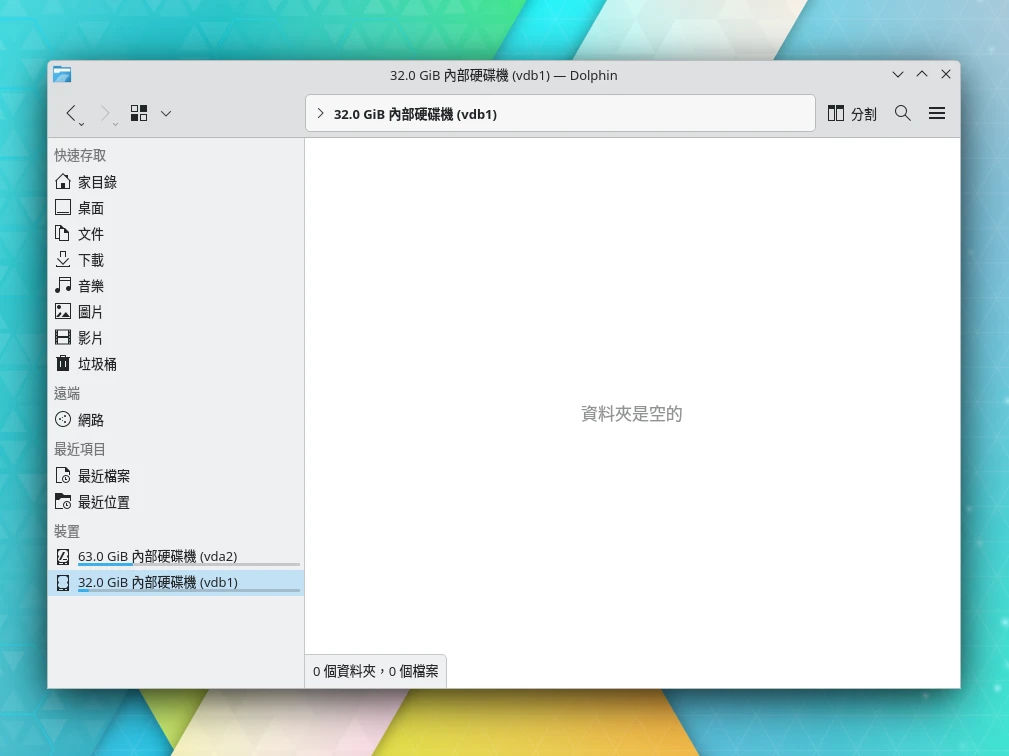Open 垃圾桶 trash in sidebar
The width and height of the screenshot is (1009, 756).
[x=97, y=364]
